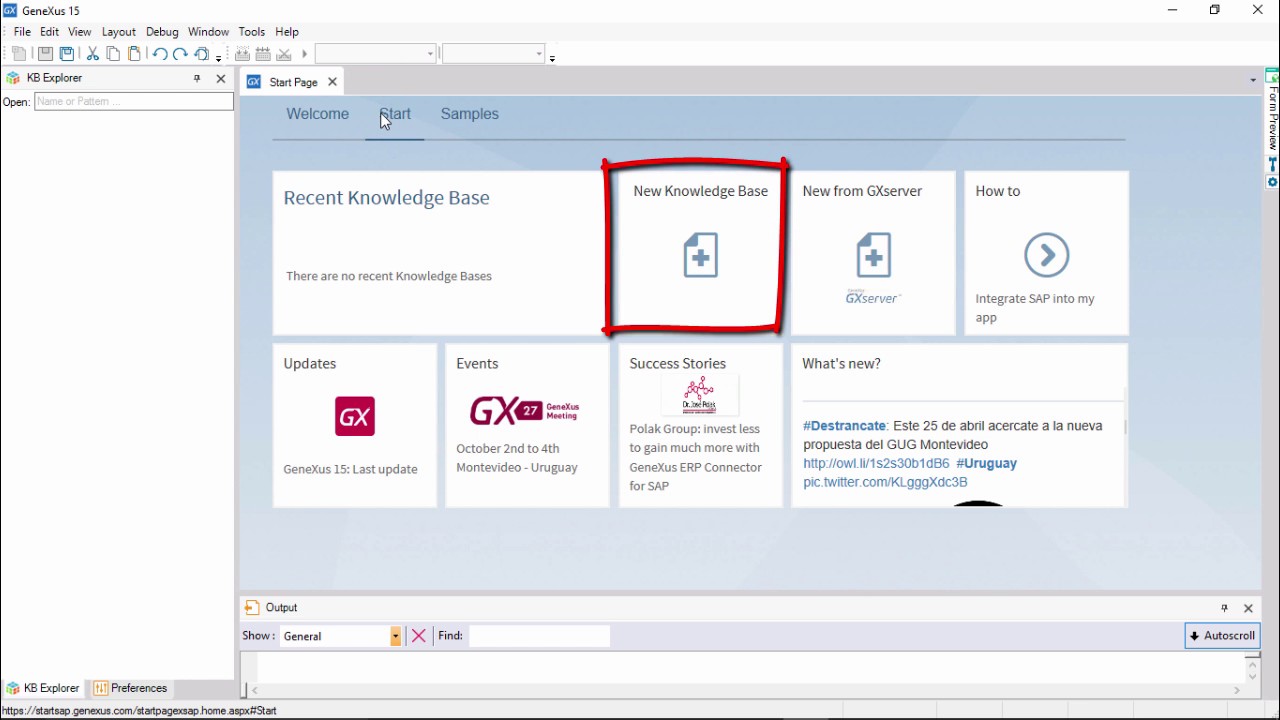Open the File menu
The image size is (1280, 720).
[22, 32]
